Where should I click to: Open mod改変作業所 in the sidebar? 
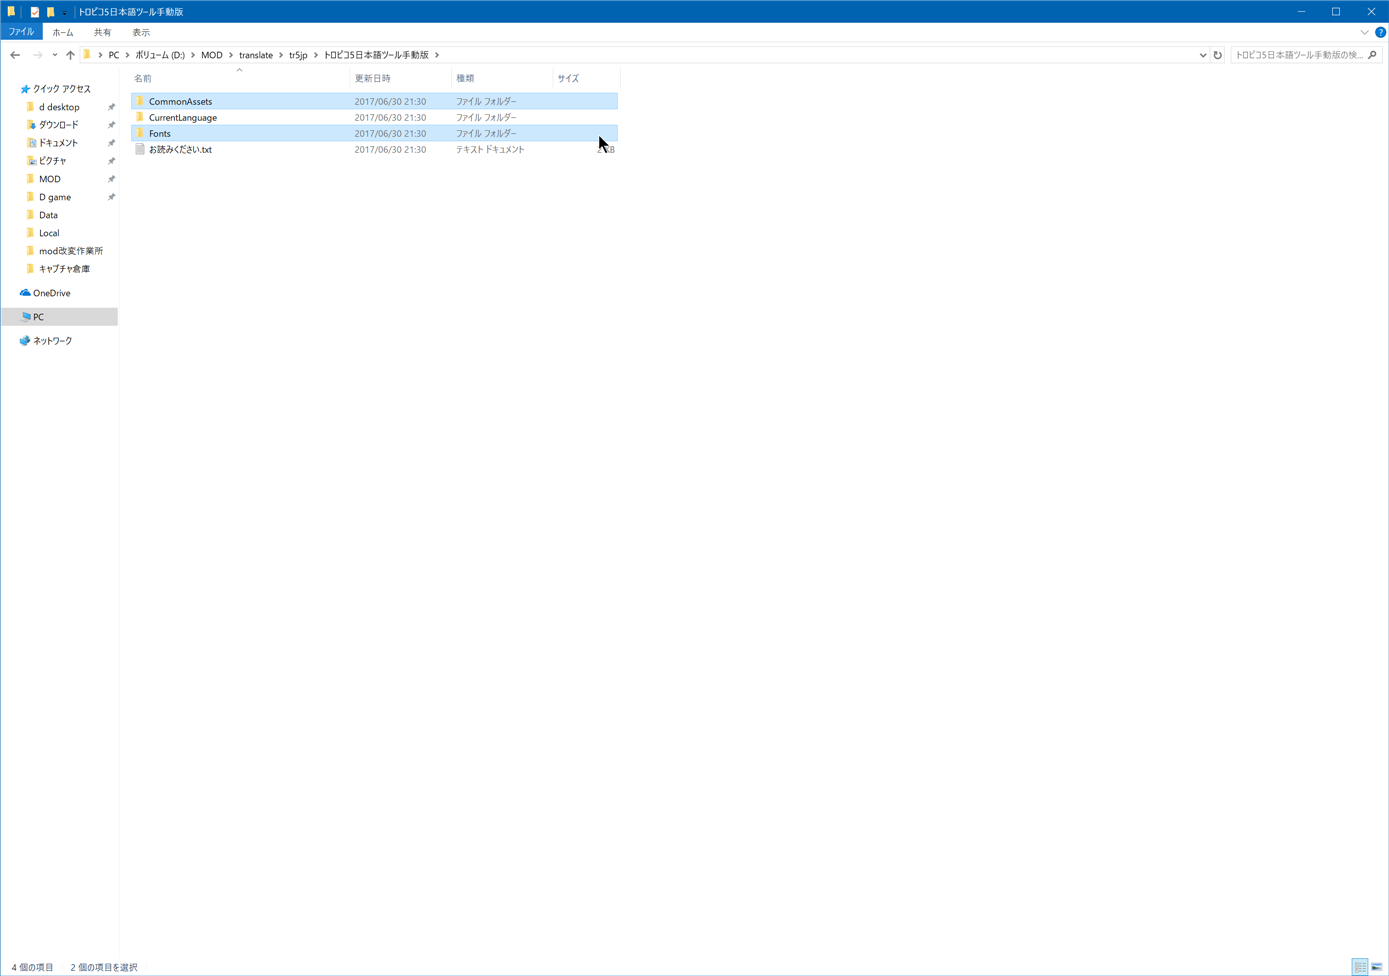click(x=71, y=251)
